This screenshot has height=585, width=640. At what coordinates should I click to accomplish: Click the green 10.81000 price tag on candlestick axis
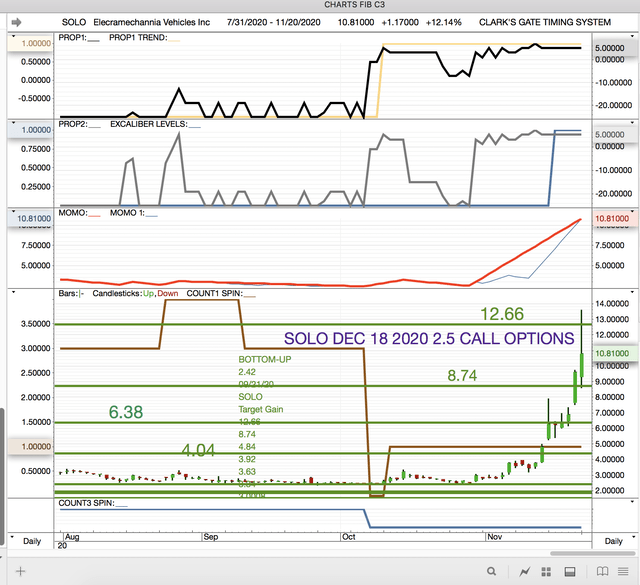[x=612, y=354]
